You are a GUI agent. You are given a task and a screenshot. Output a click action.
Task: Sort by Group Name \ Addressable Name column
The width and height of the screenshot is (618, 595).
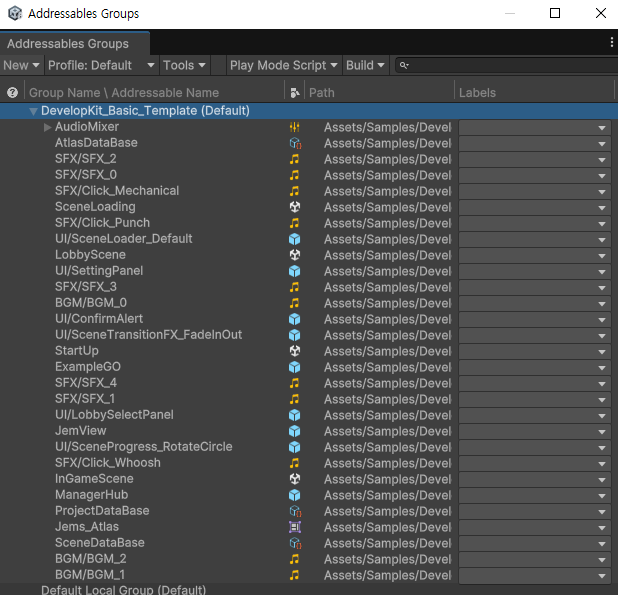coord(124,93)
